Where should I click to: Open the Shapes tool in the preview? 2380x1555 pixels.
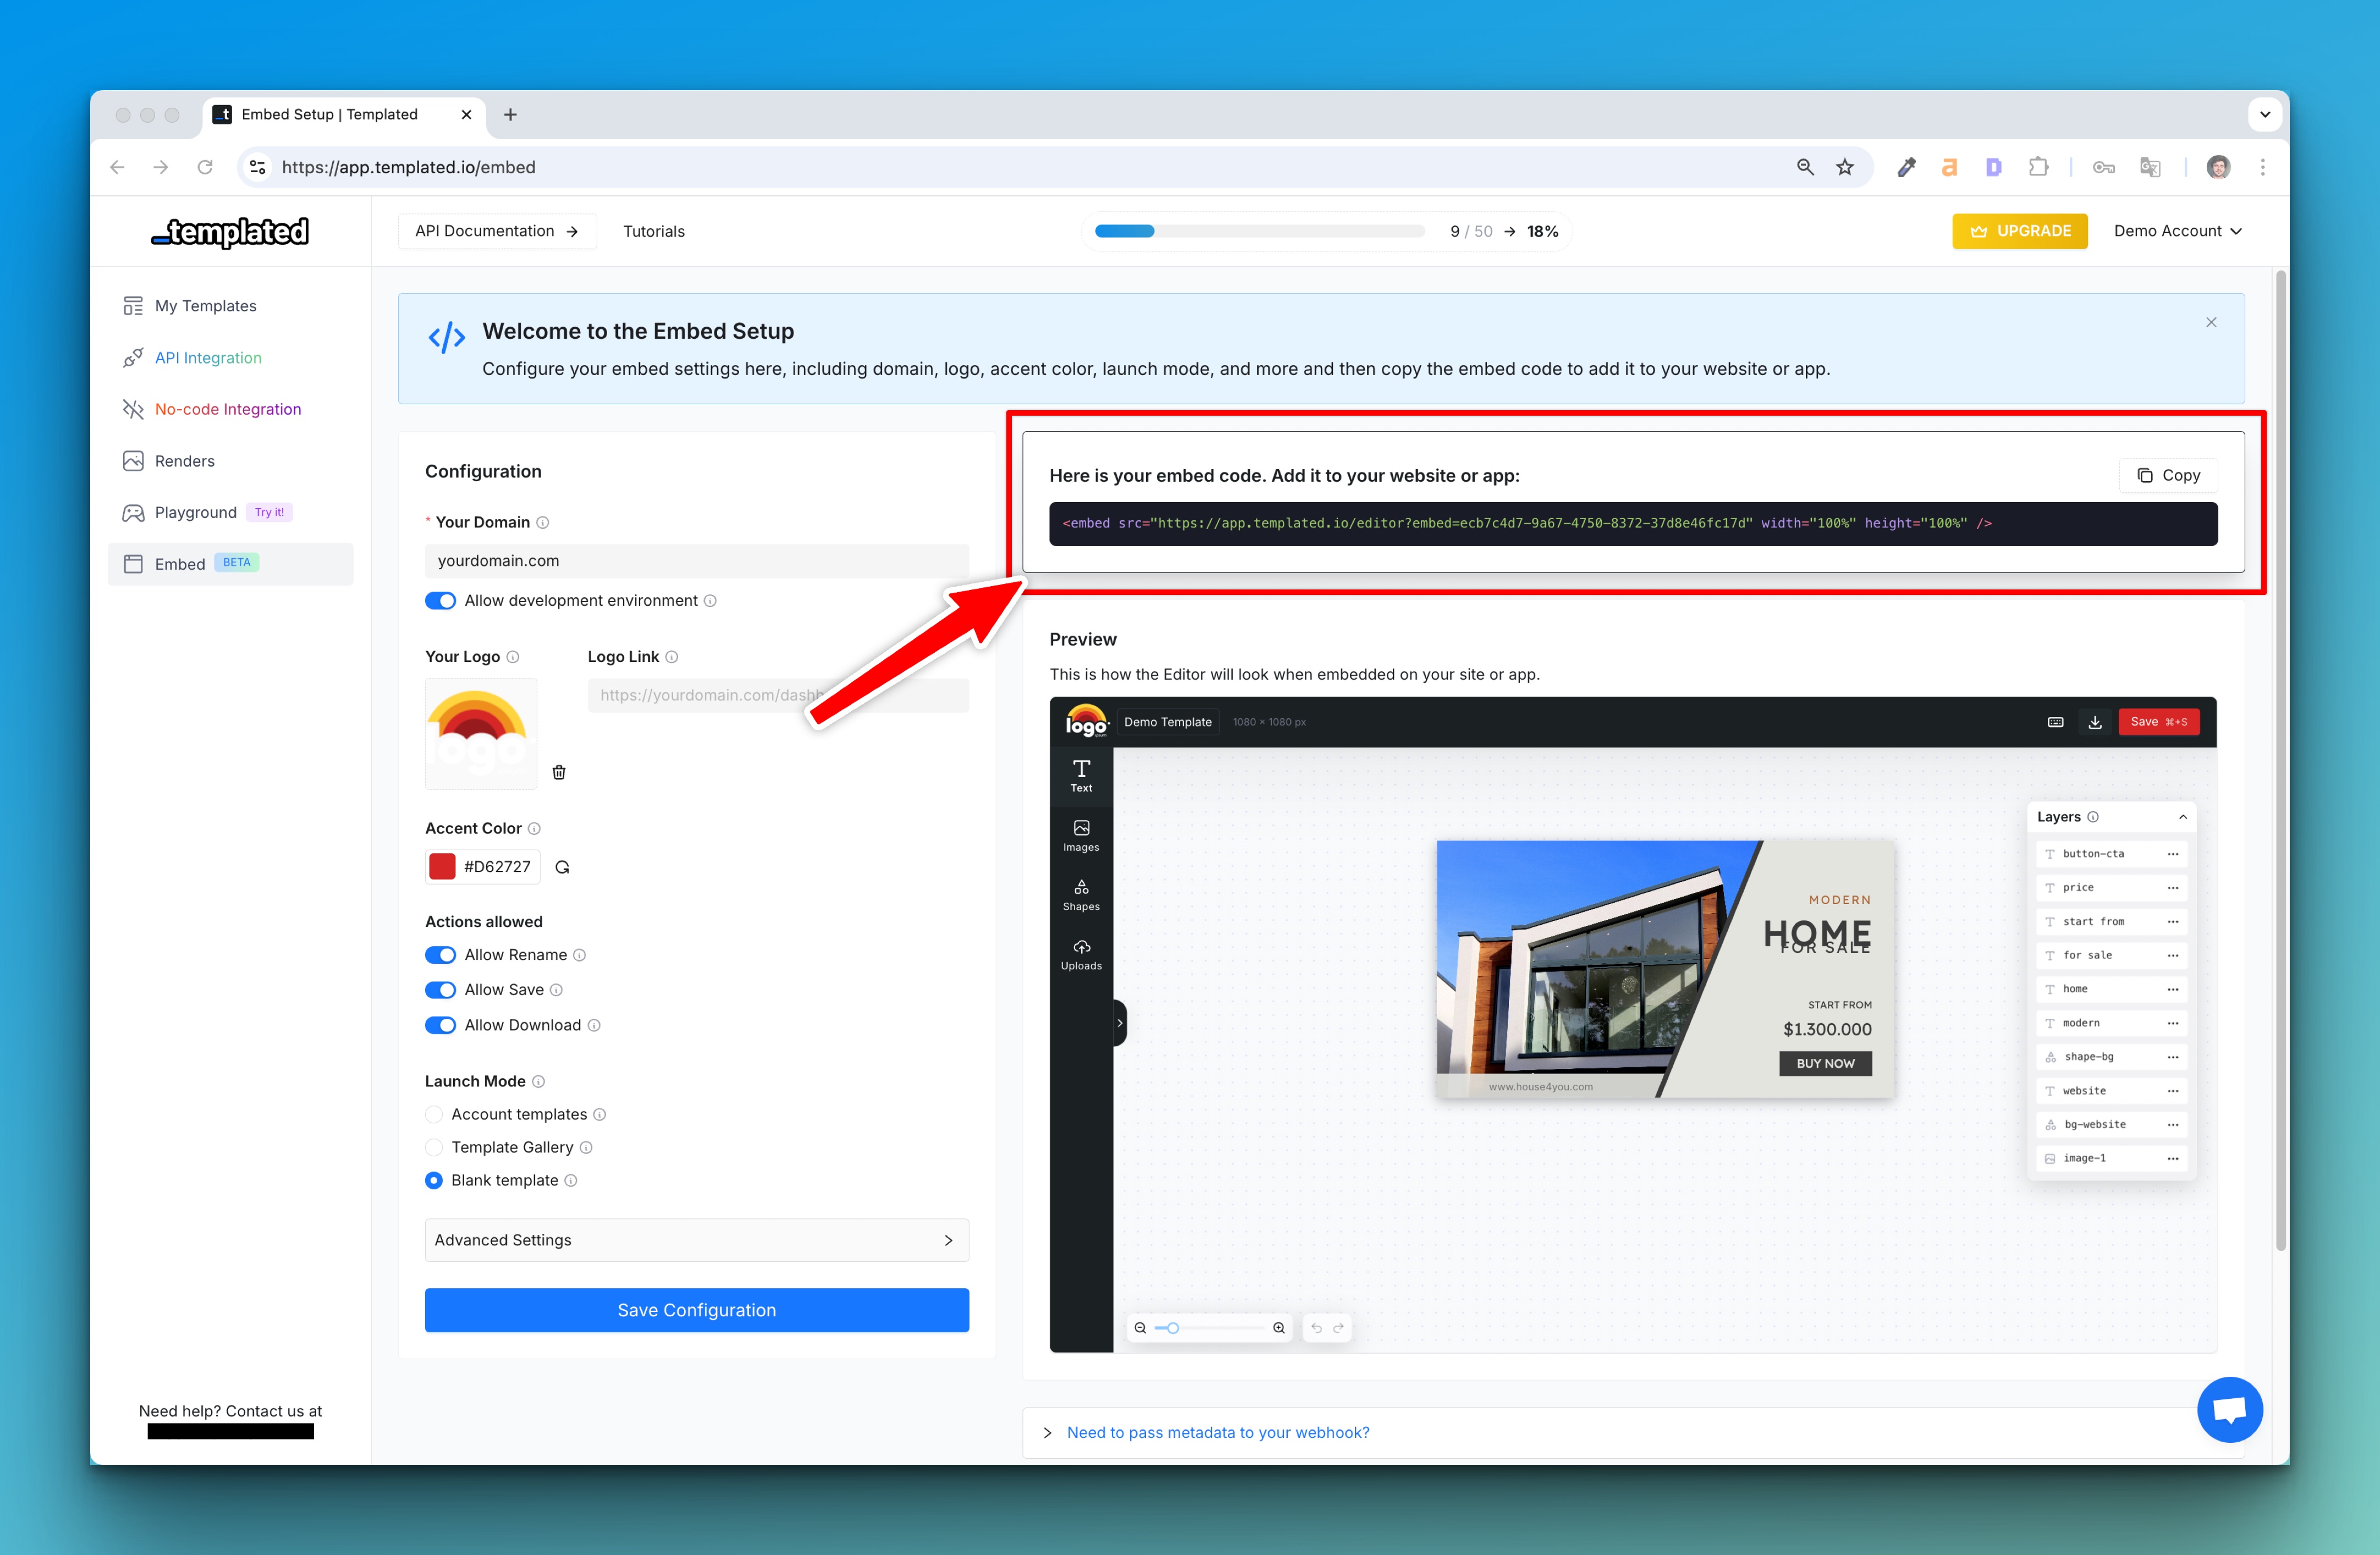coord(1081,894)
